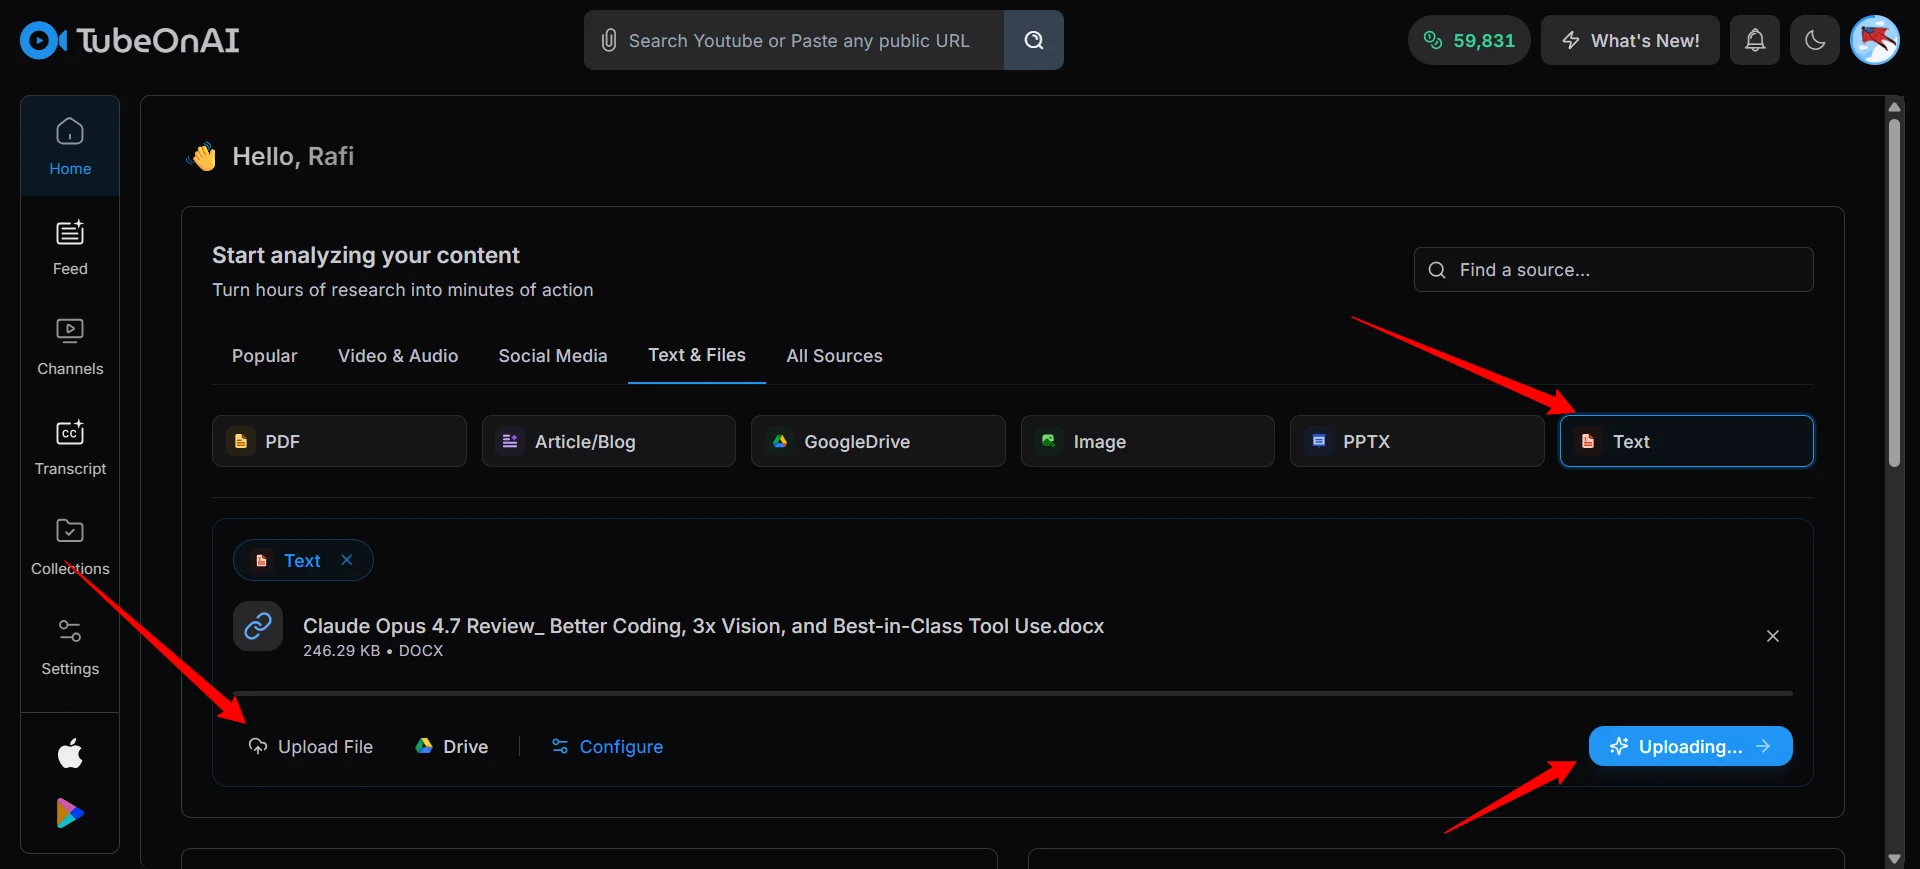Open the notifications bell
Screen dimensions: 1920x869
[x=1755, y=40]
